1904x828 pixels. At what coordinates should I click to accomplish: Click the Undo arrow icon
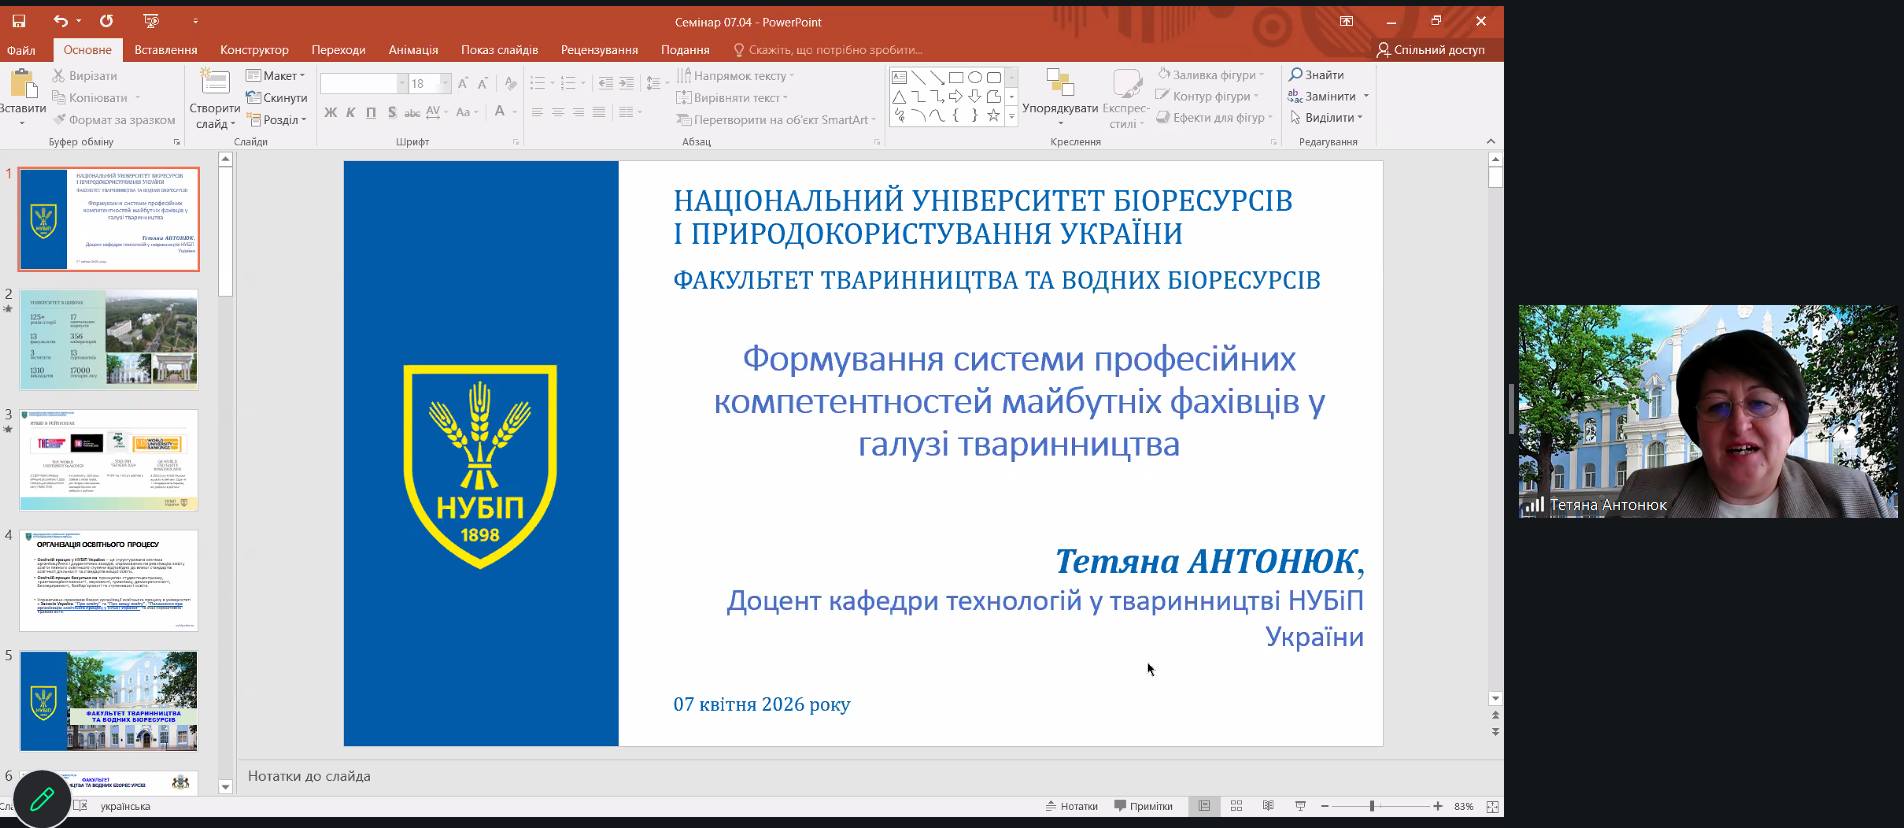coord(61,21)
